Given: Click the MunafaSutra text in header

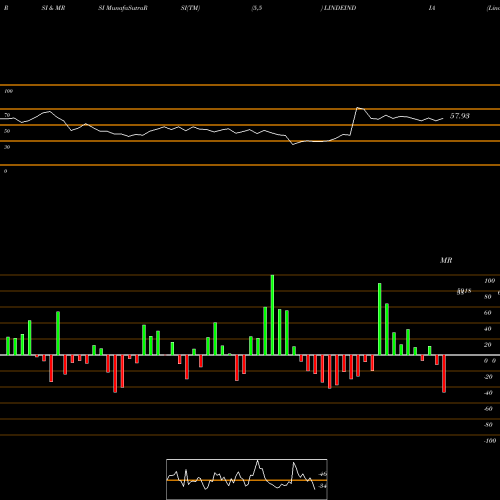Looking at the screenshot, I should pos(125,8).
